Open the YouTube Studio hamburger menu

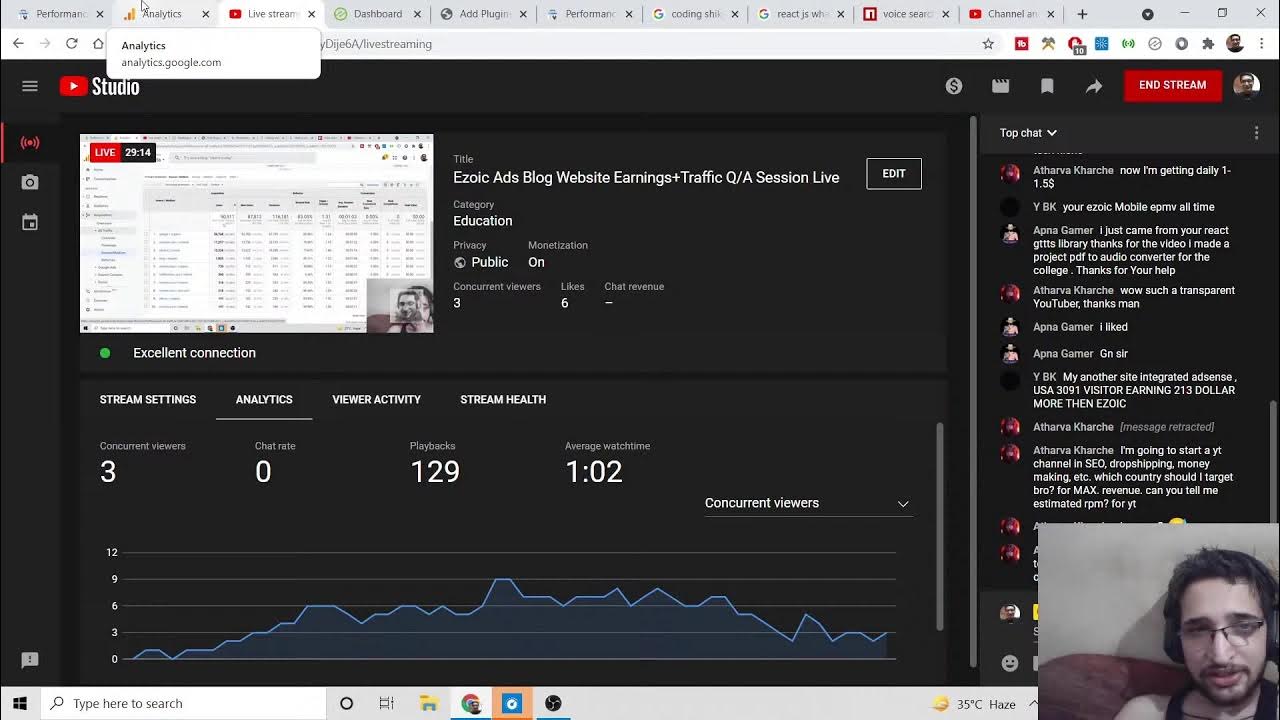click(30, 86)
